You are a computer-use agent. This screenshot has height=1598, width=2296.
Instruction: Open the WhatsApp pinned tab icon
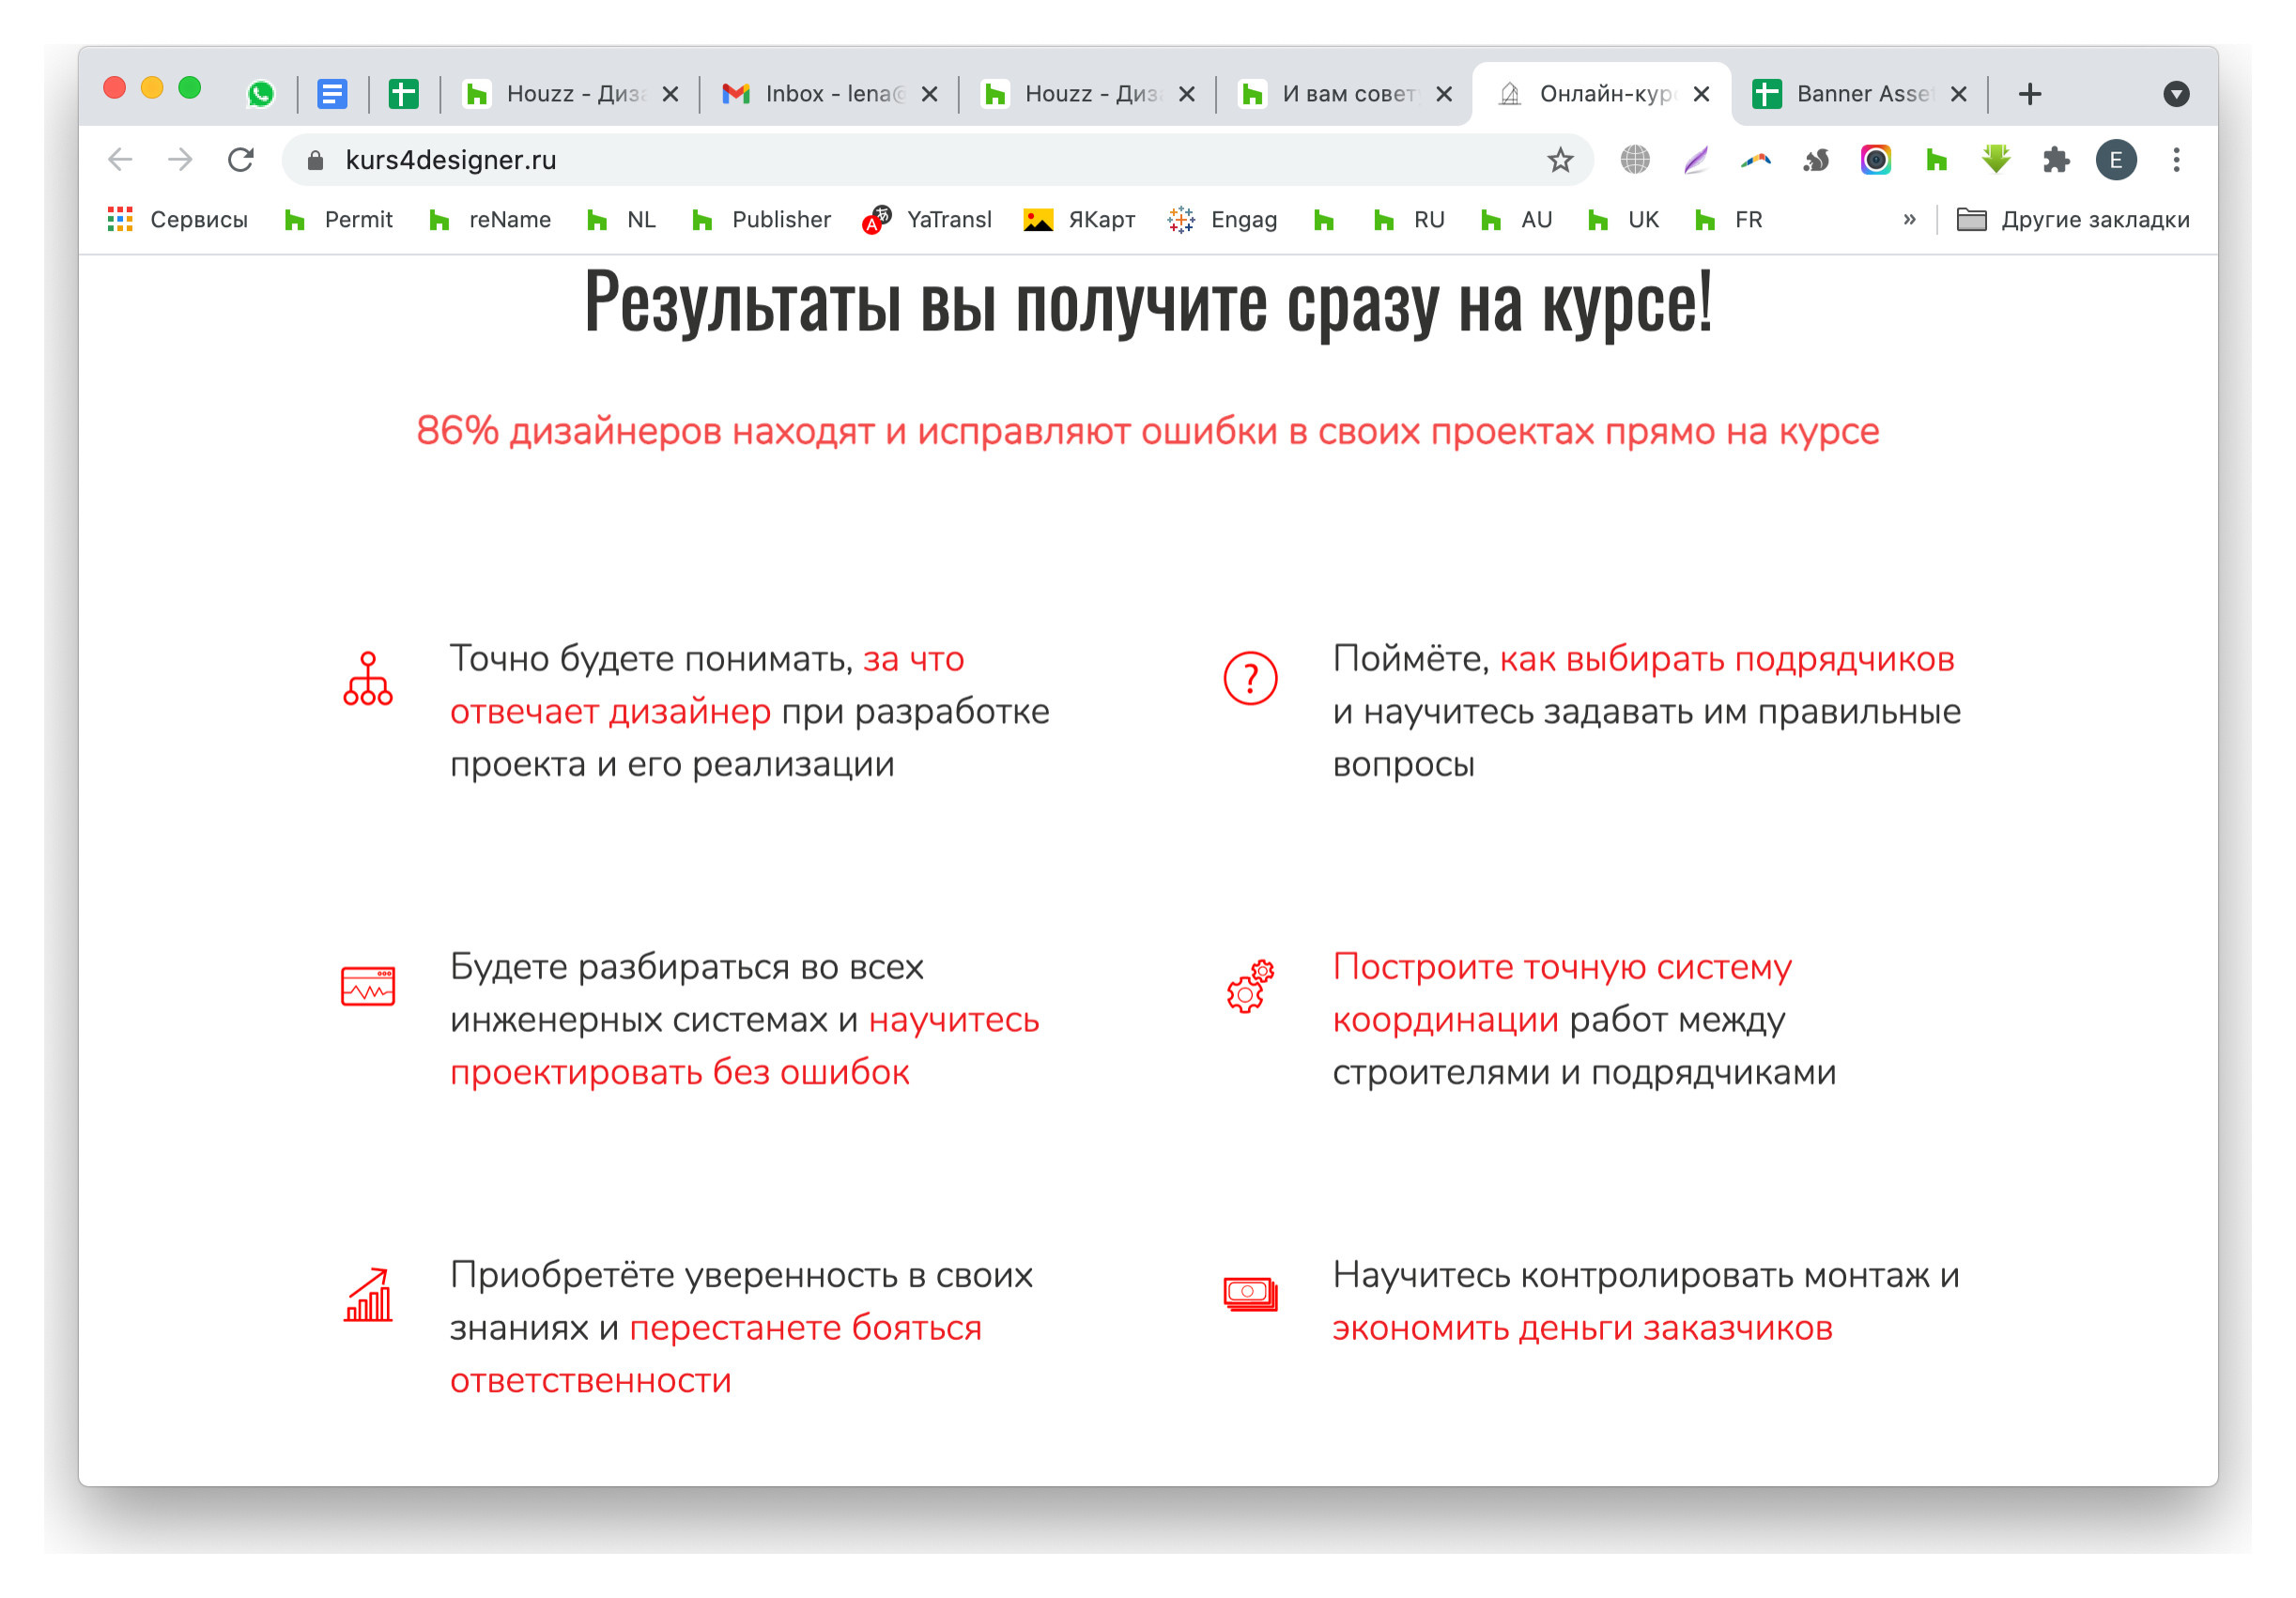[x=262, y=93]
